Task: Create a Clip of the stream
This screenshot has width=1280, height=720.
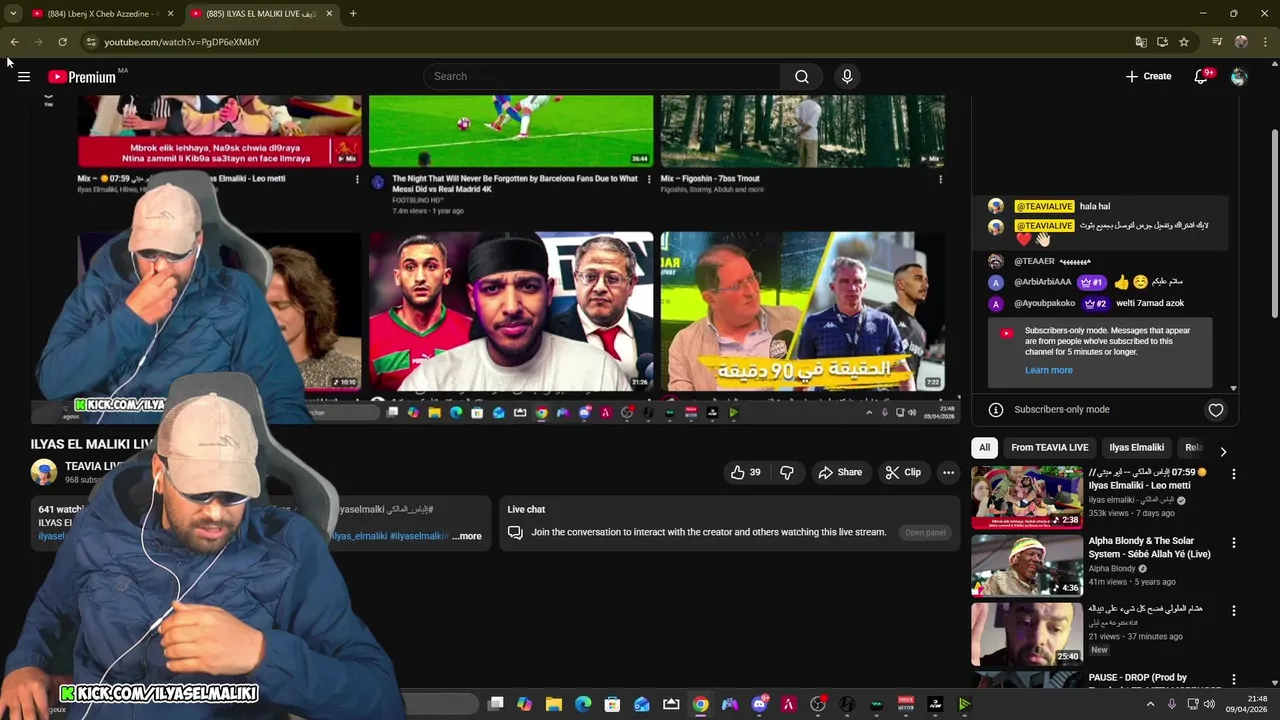Action: point(903,472)
